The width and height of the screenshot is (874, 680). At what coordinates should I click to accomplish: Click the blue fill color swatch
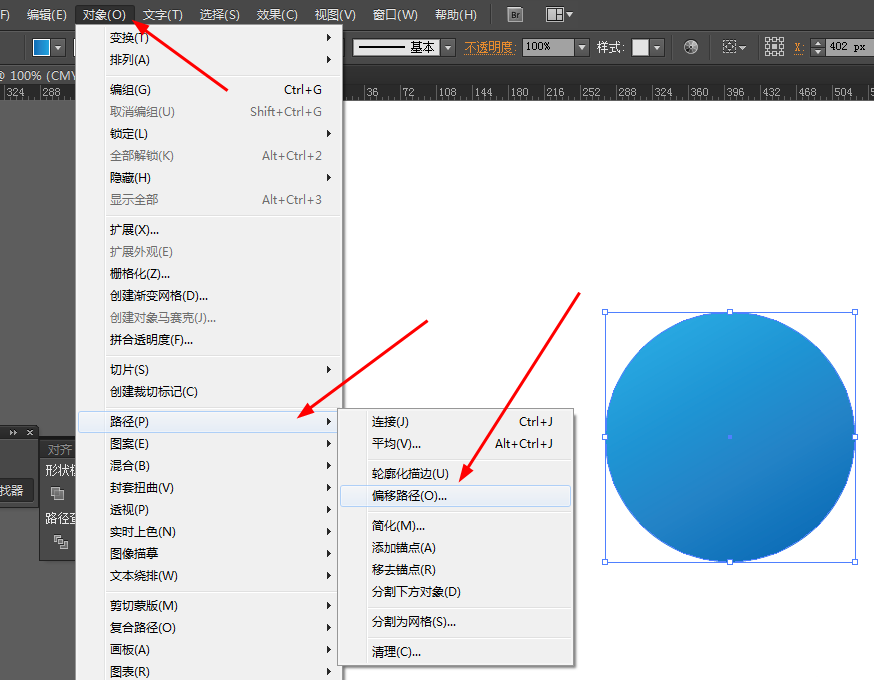click(41, 47)
